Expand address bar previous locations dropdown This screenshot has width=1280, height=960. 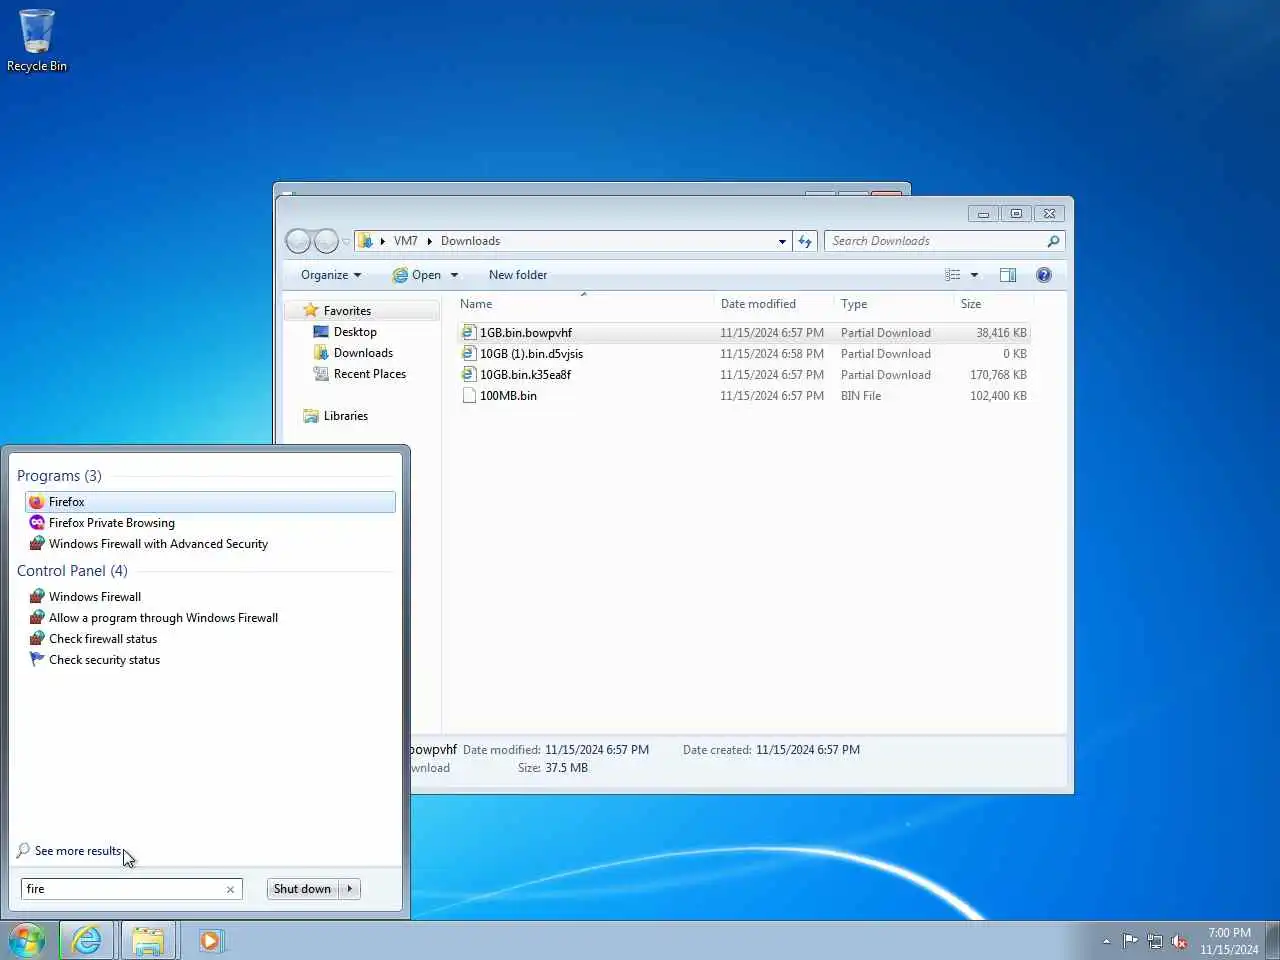tap(782, 241)
